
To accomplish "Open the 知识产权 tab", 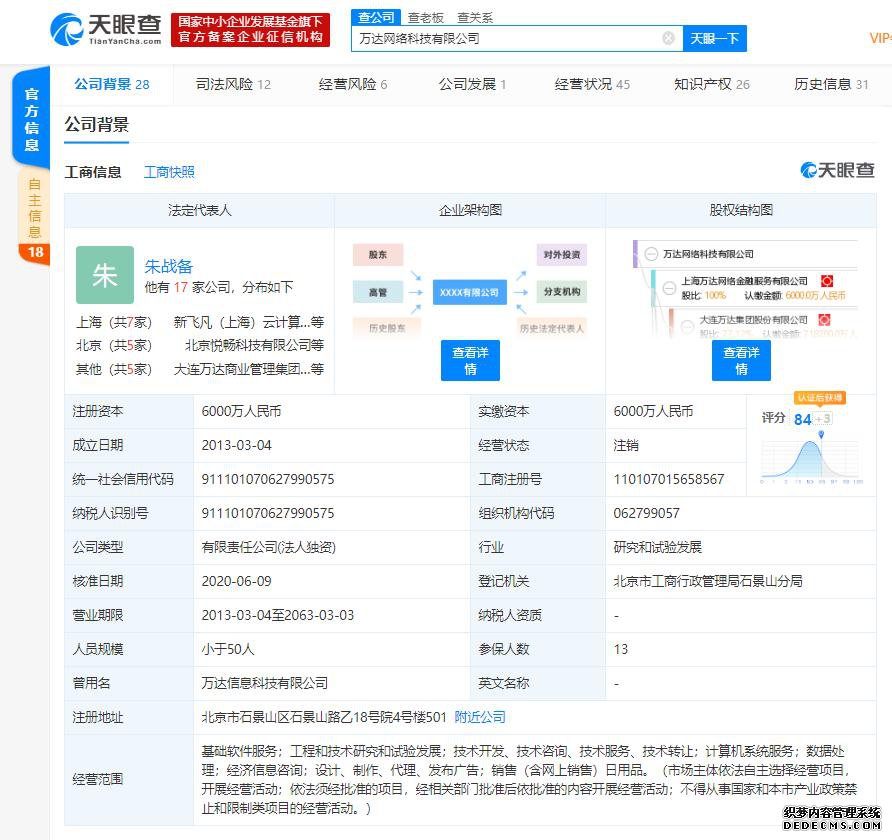I will pyautogui.click(x=711, y=84).
